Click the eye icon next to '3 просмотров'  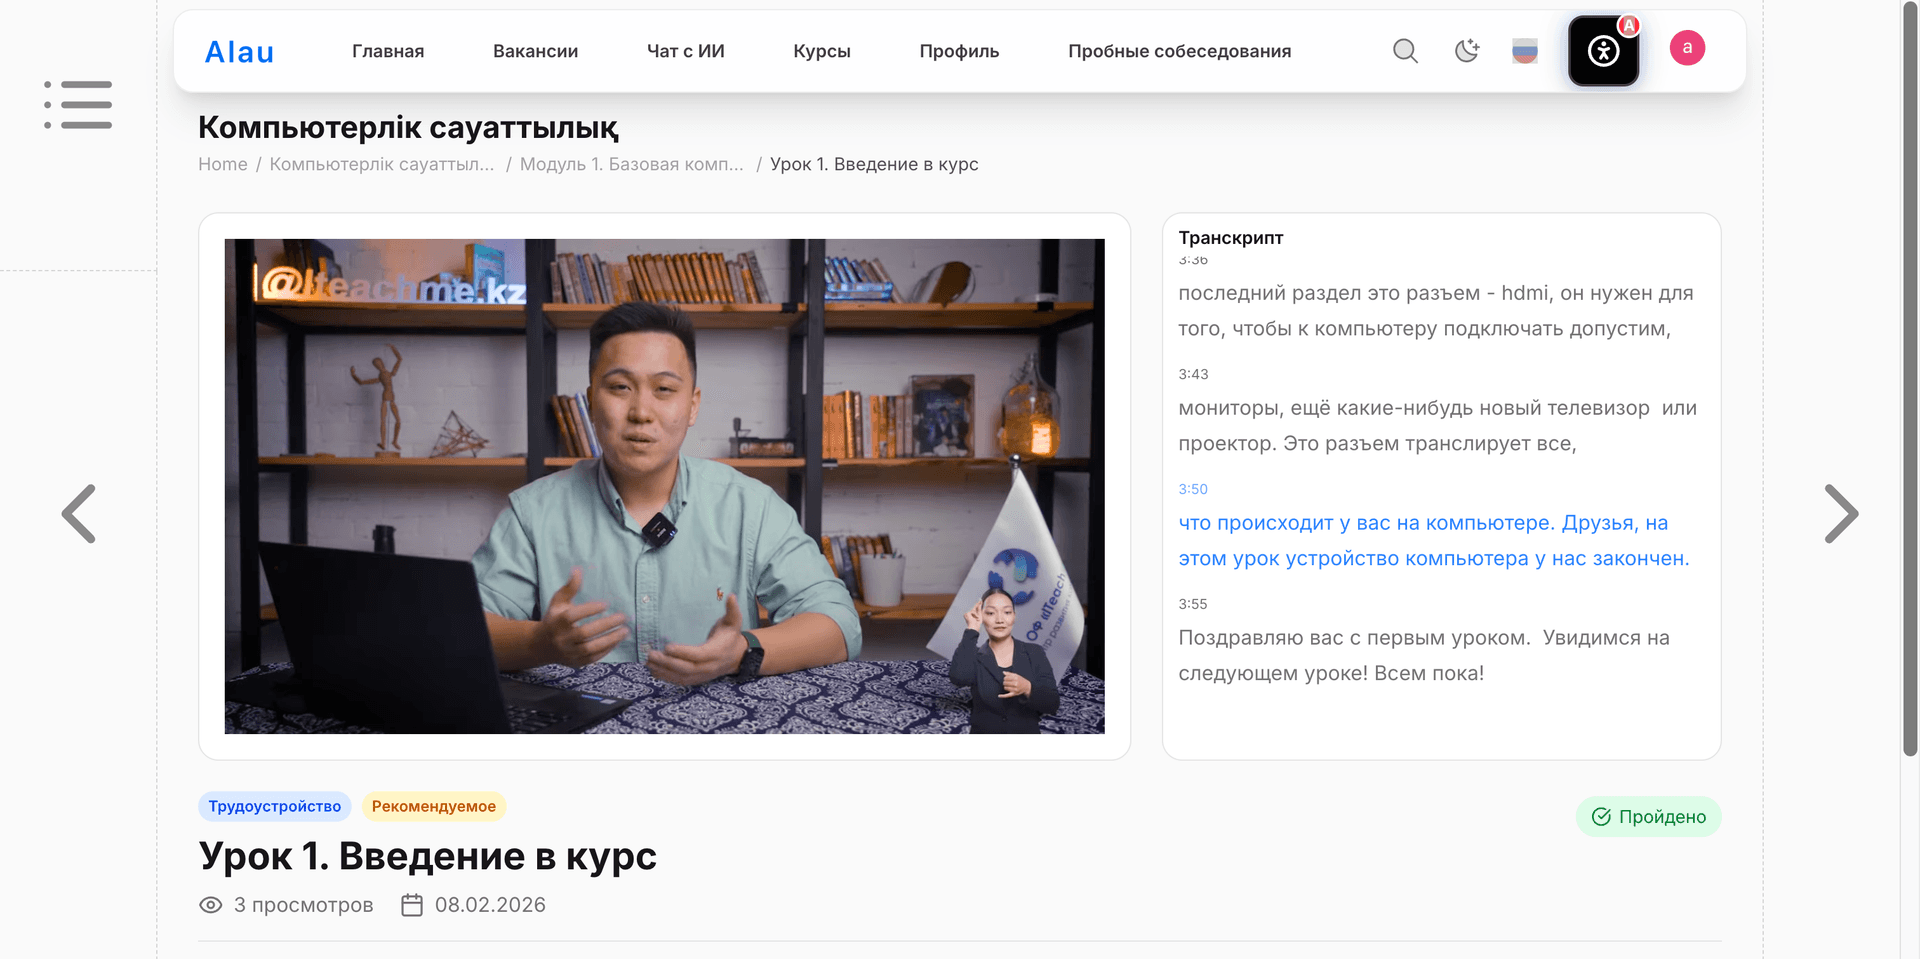(210, 904)
